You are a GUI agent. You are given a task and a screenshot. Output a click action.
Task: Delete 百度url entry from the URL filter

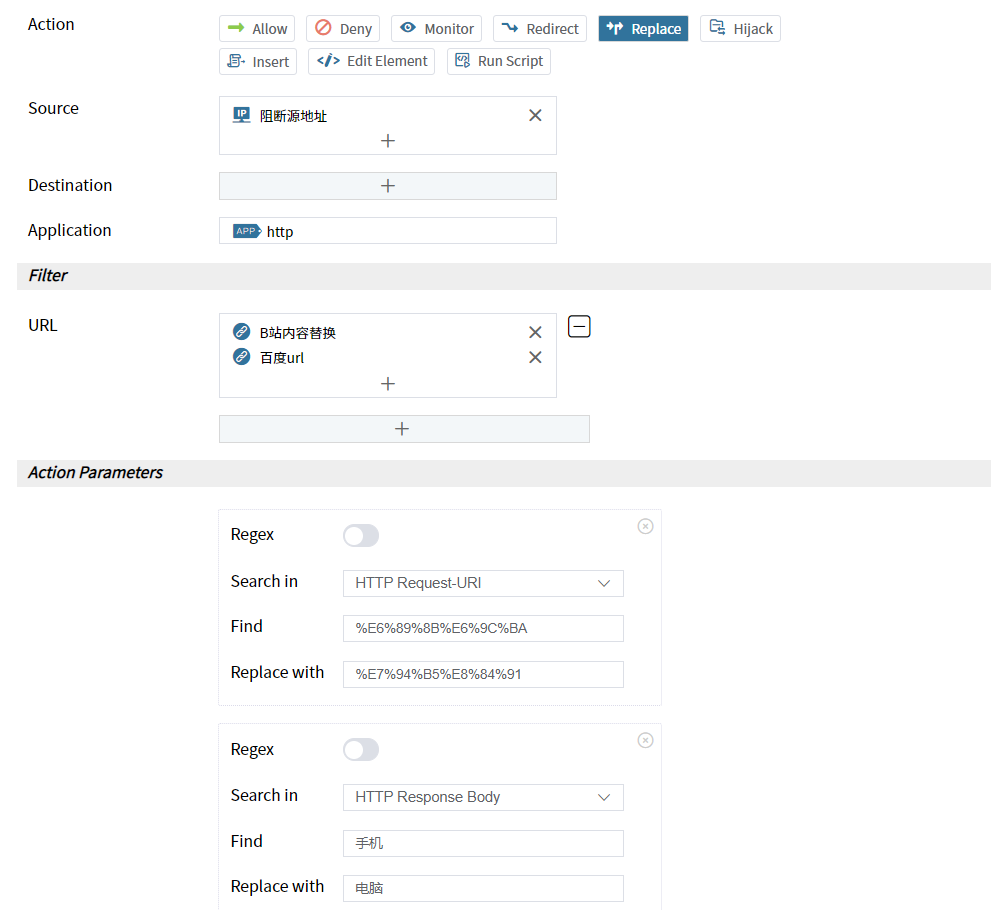[535, 358]
